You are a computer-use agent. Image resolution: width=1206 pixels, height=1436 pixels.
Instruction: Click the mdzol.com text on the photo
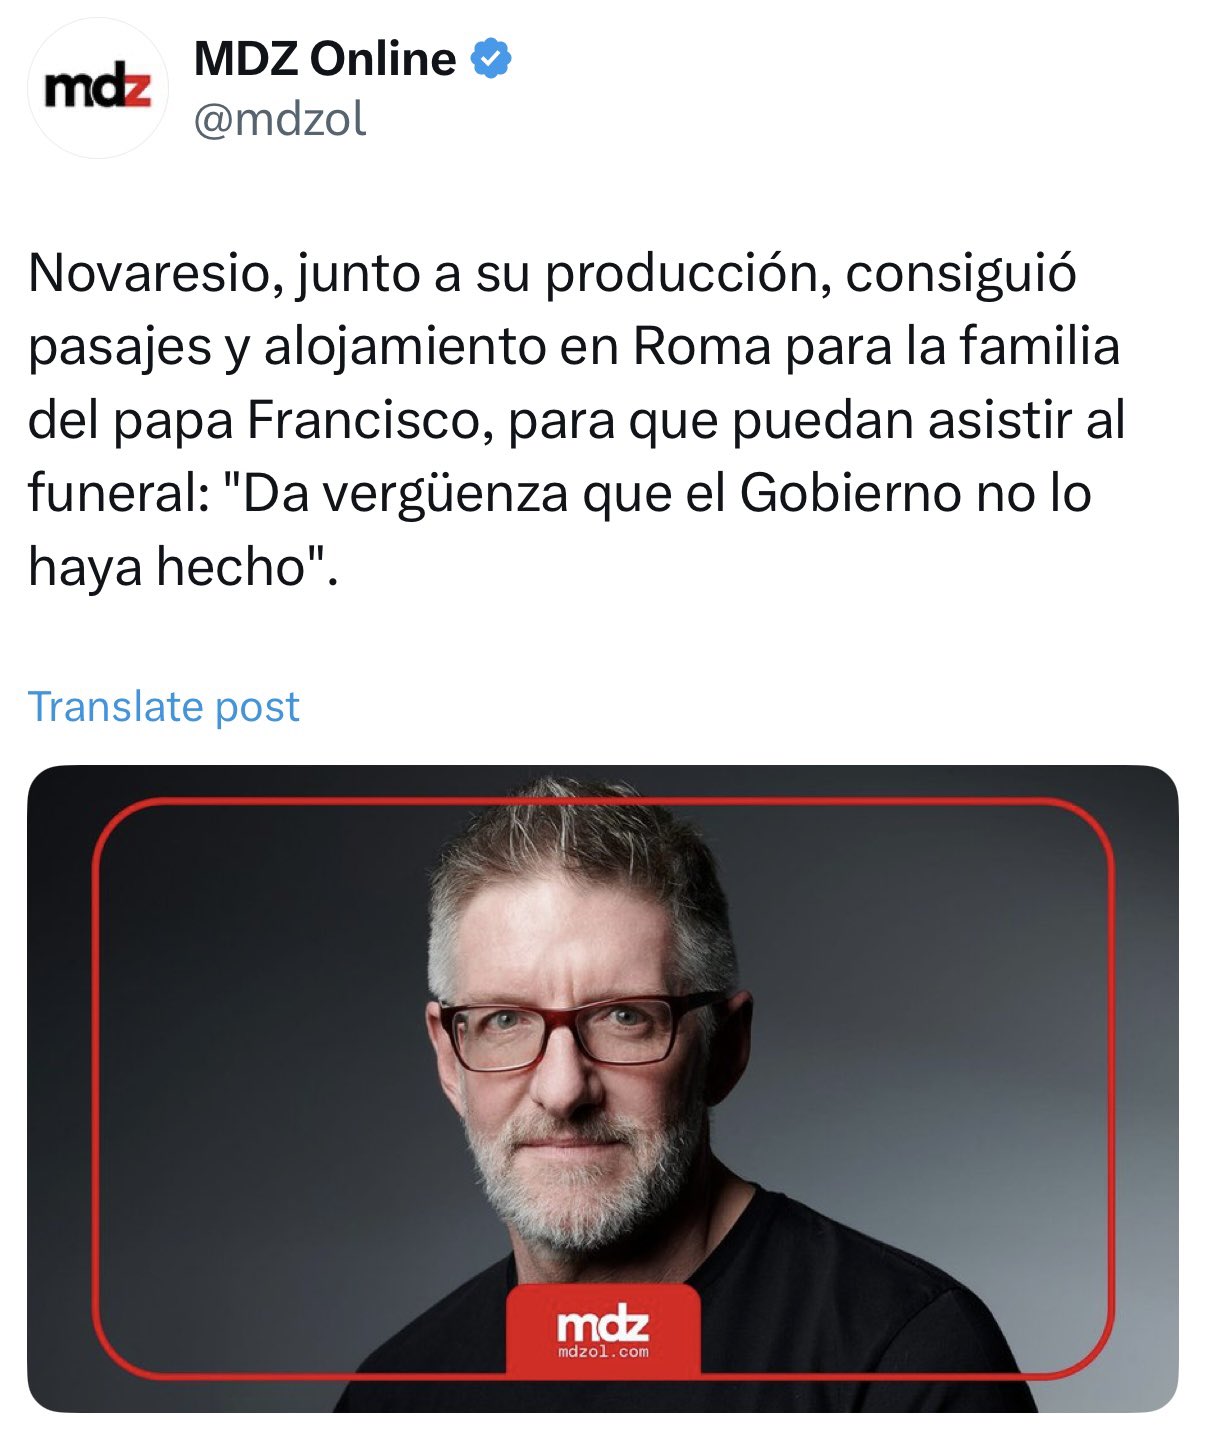[x=603, y=1352]
